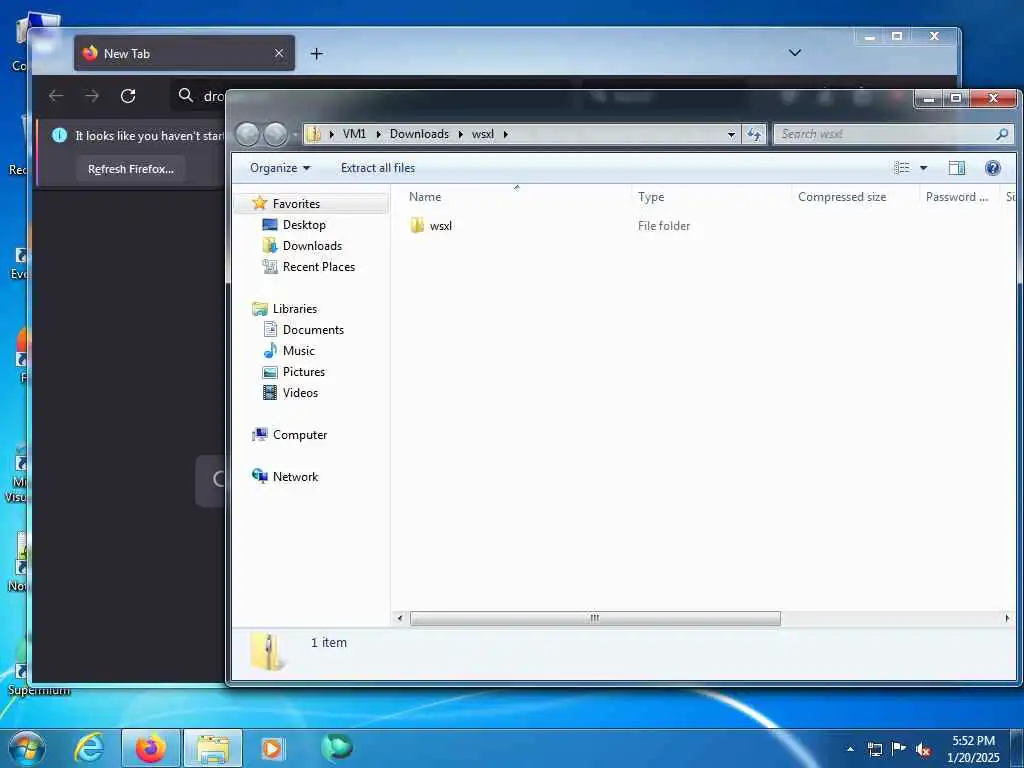Expand the address bar history dropdown
Image resolution: width=1024 pixels, height=768 pixels.
731,134
